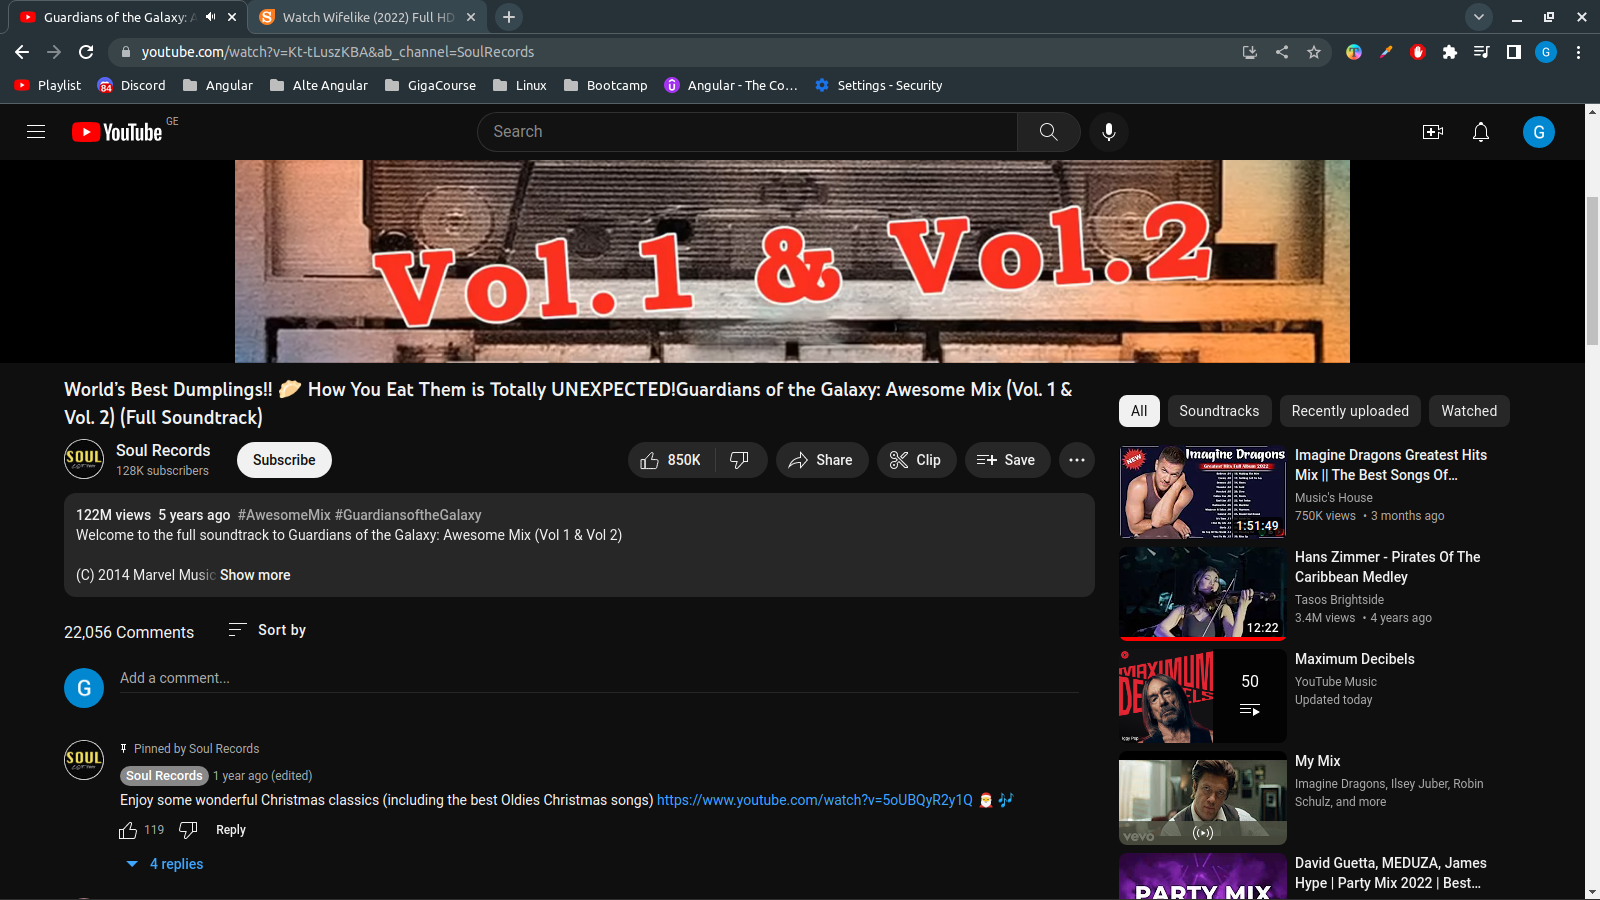The height and width of the screenshot is (900, 1600).
Task: Open Soul Records channel avatar
Action: 84,459
